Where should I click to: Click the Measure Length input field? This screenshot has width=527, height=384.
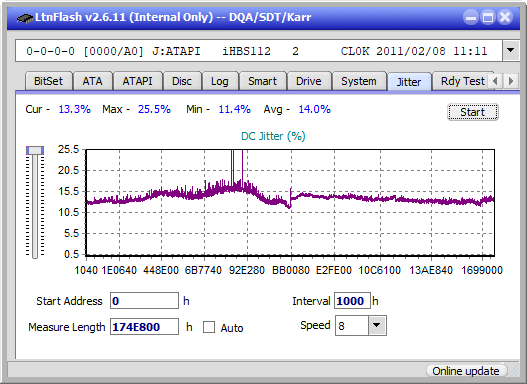tap(145, 327)
